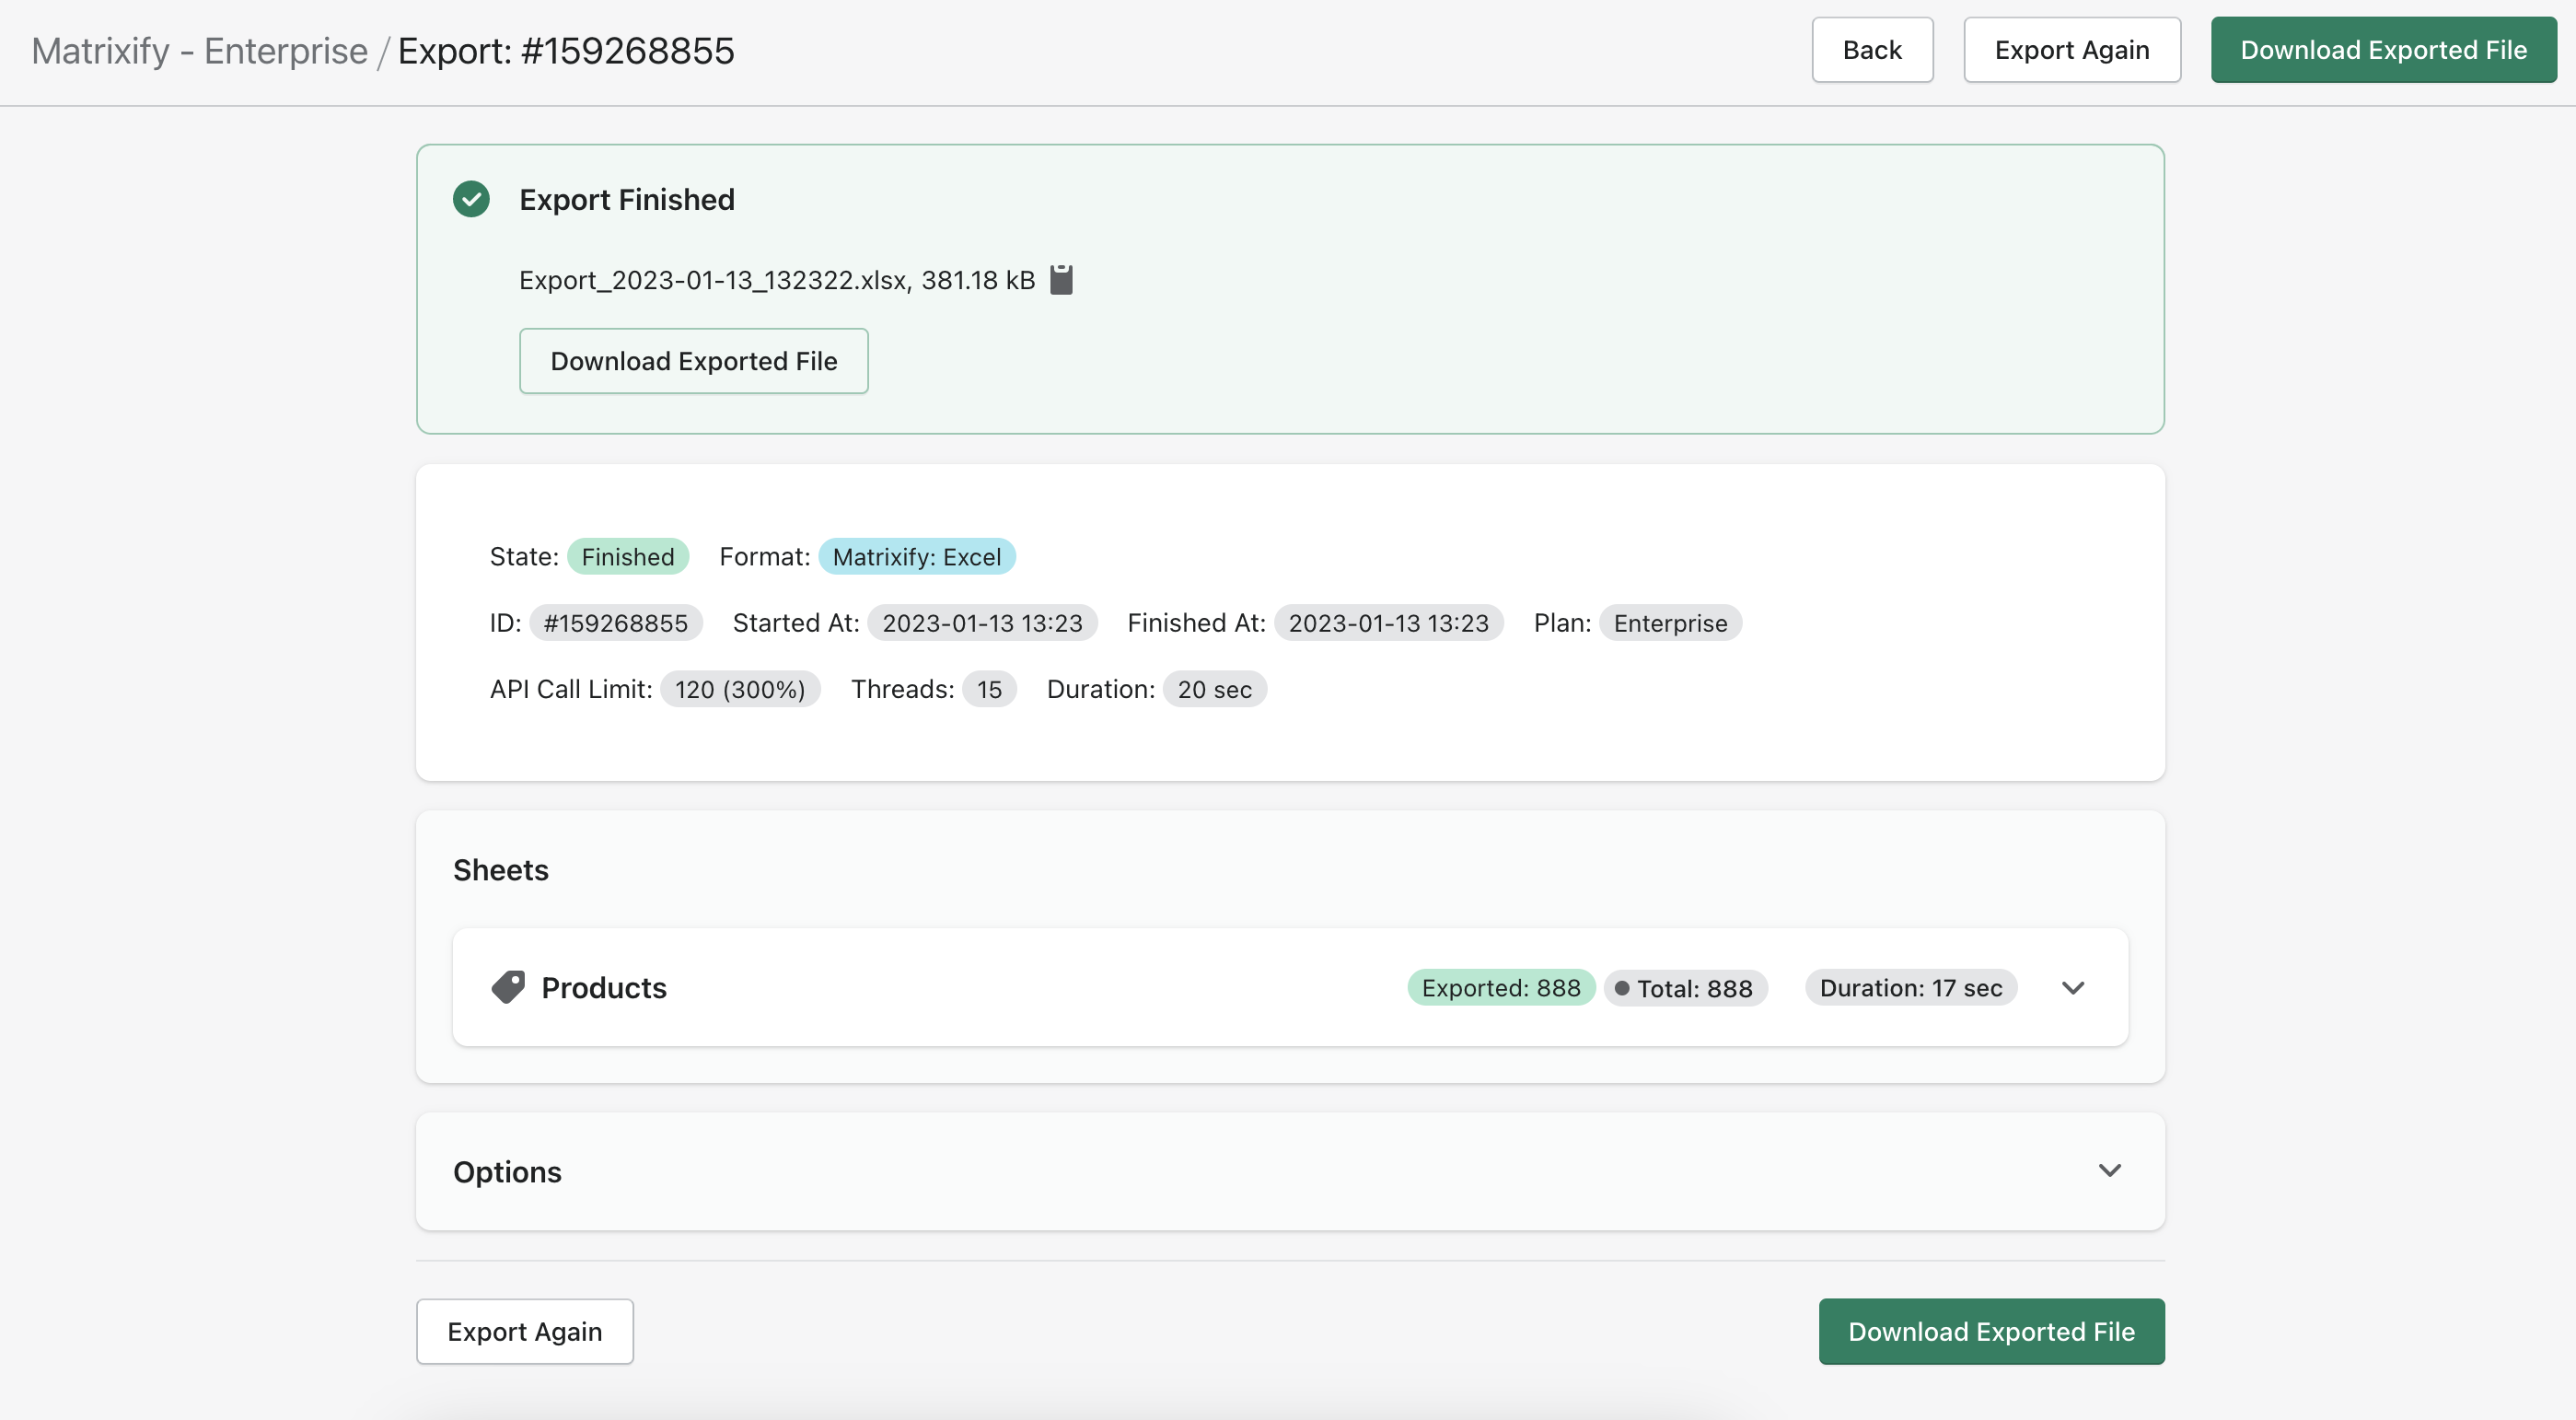Image resolution: width=2576 pixels, height=1420 pixels.
Task: Click the Matrixify: Excel format badge
Action: (916, 557)
